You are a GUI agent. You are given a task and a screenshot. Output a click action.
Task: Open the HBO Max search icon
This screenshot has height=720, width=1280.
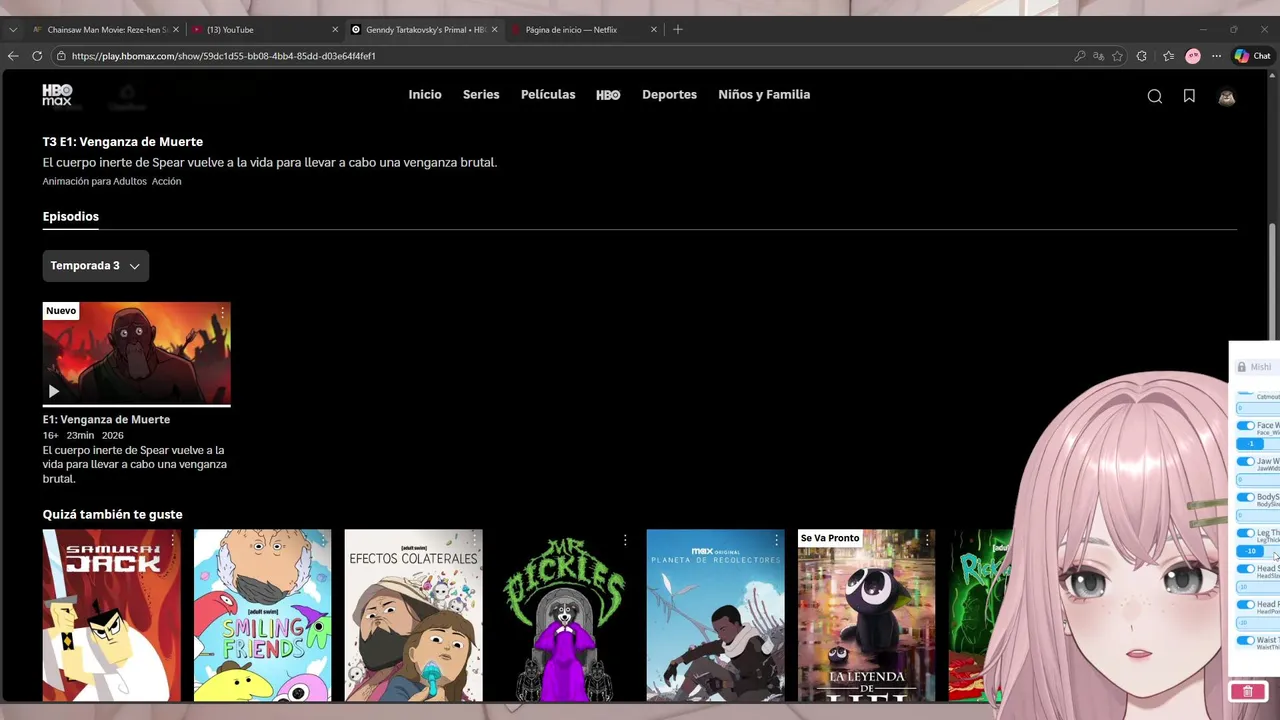[x=1154, y=96]
